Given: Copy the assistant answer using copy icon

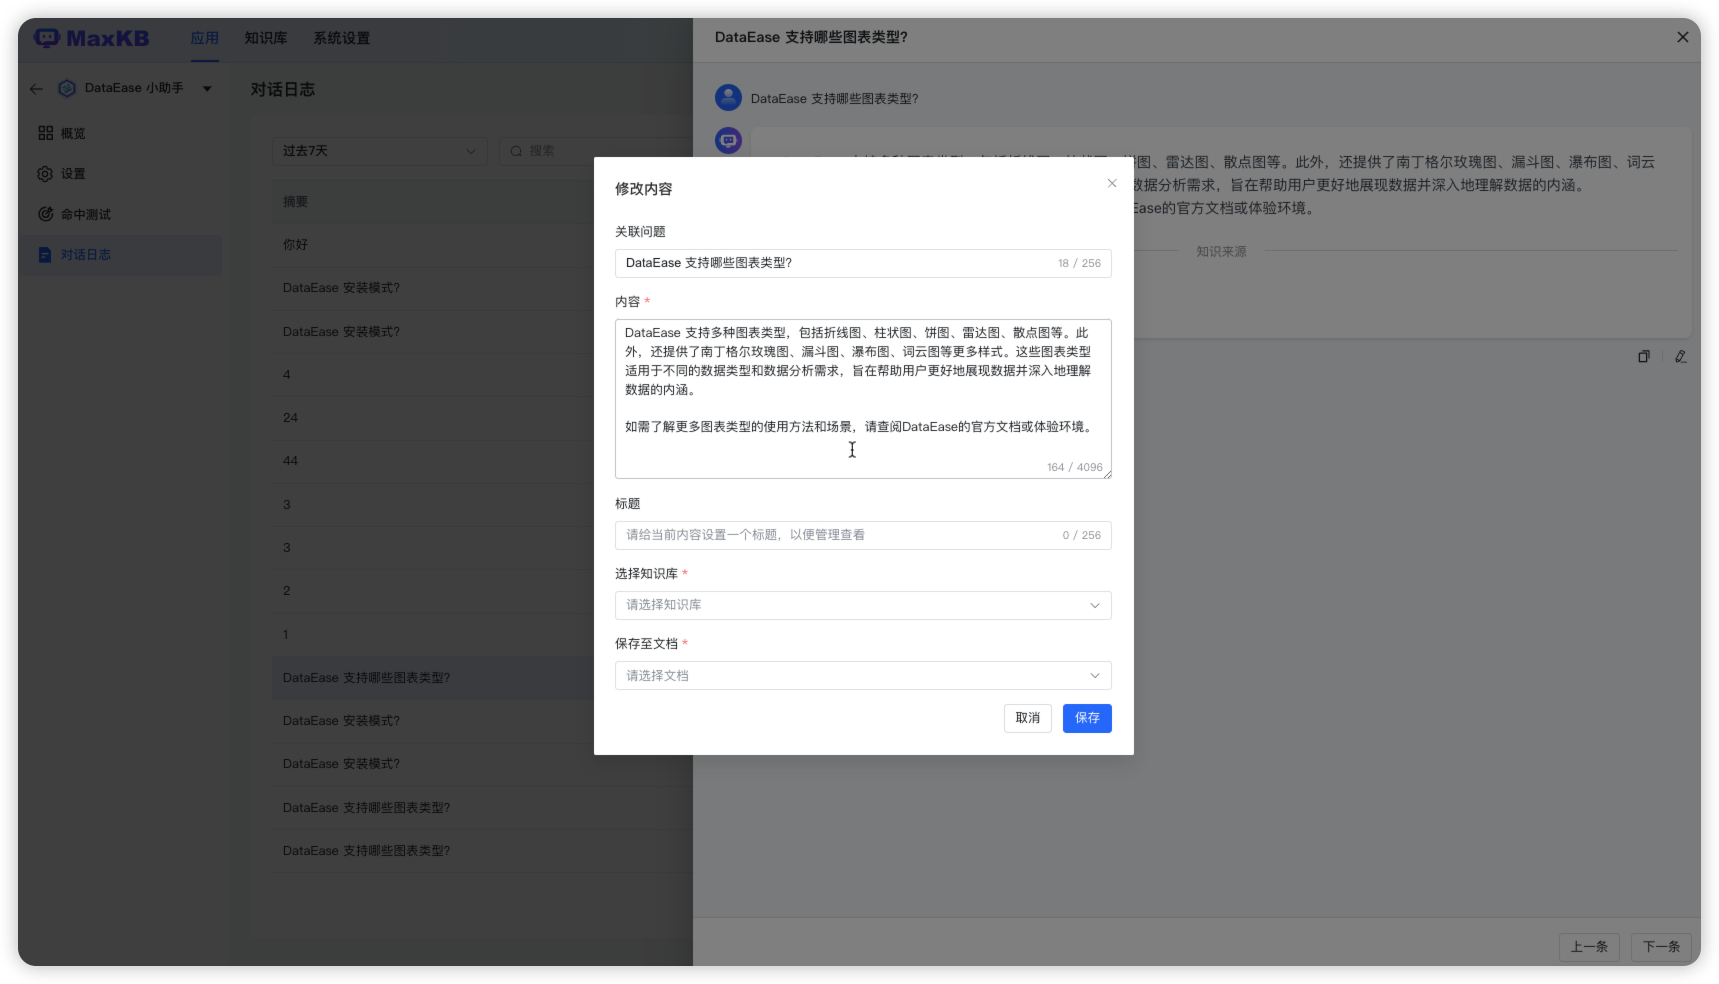Looking at the screenshot, I should pyautogui.click(x=1643, y=356).
